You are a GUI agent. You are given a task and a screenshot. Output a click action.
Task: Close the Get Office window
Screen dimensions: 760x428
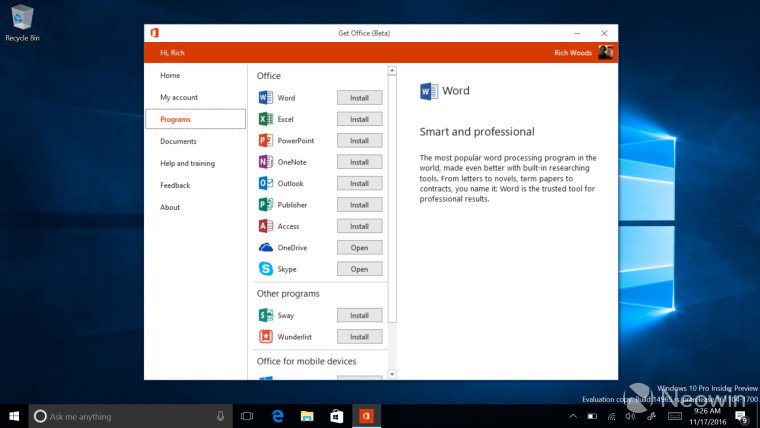point(604,33)
